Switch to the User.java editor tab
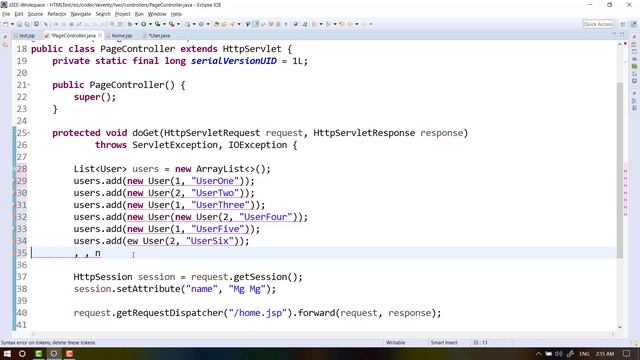This screenshot has height=360, width=640. [157, 36]
